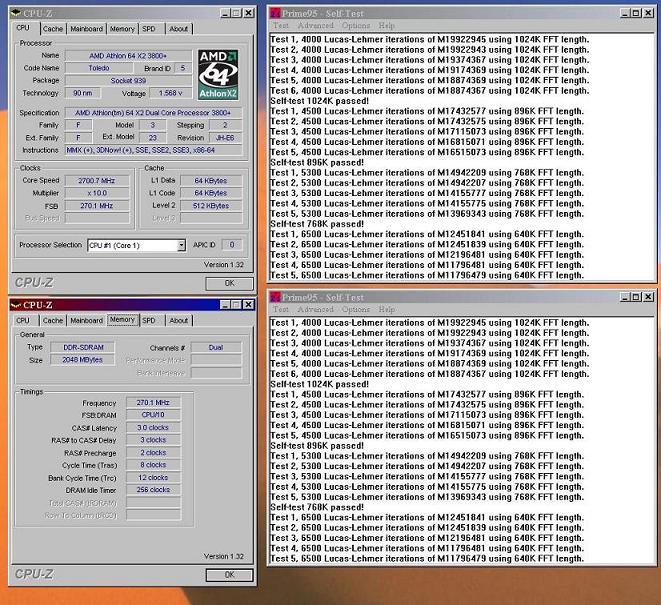Click the Bank Cycle Time 12 clocks value

pyautogui.click(x=153, y=477)
